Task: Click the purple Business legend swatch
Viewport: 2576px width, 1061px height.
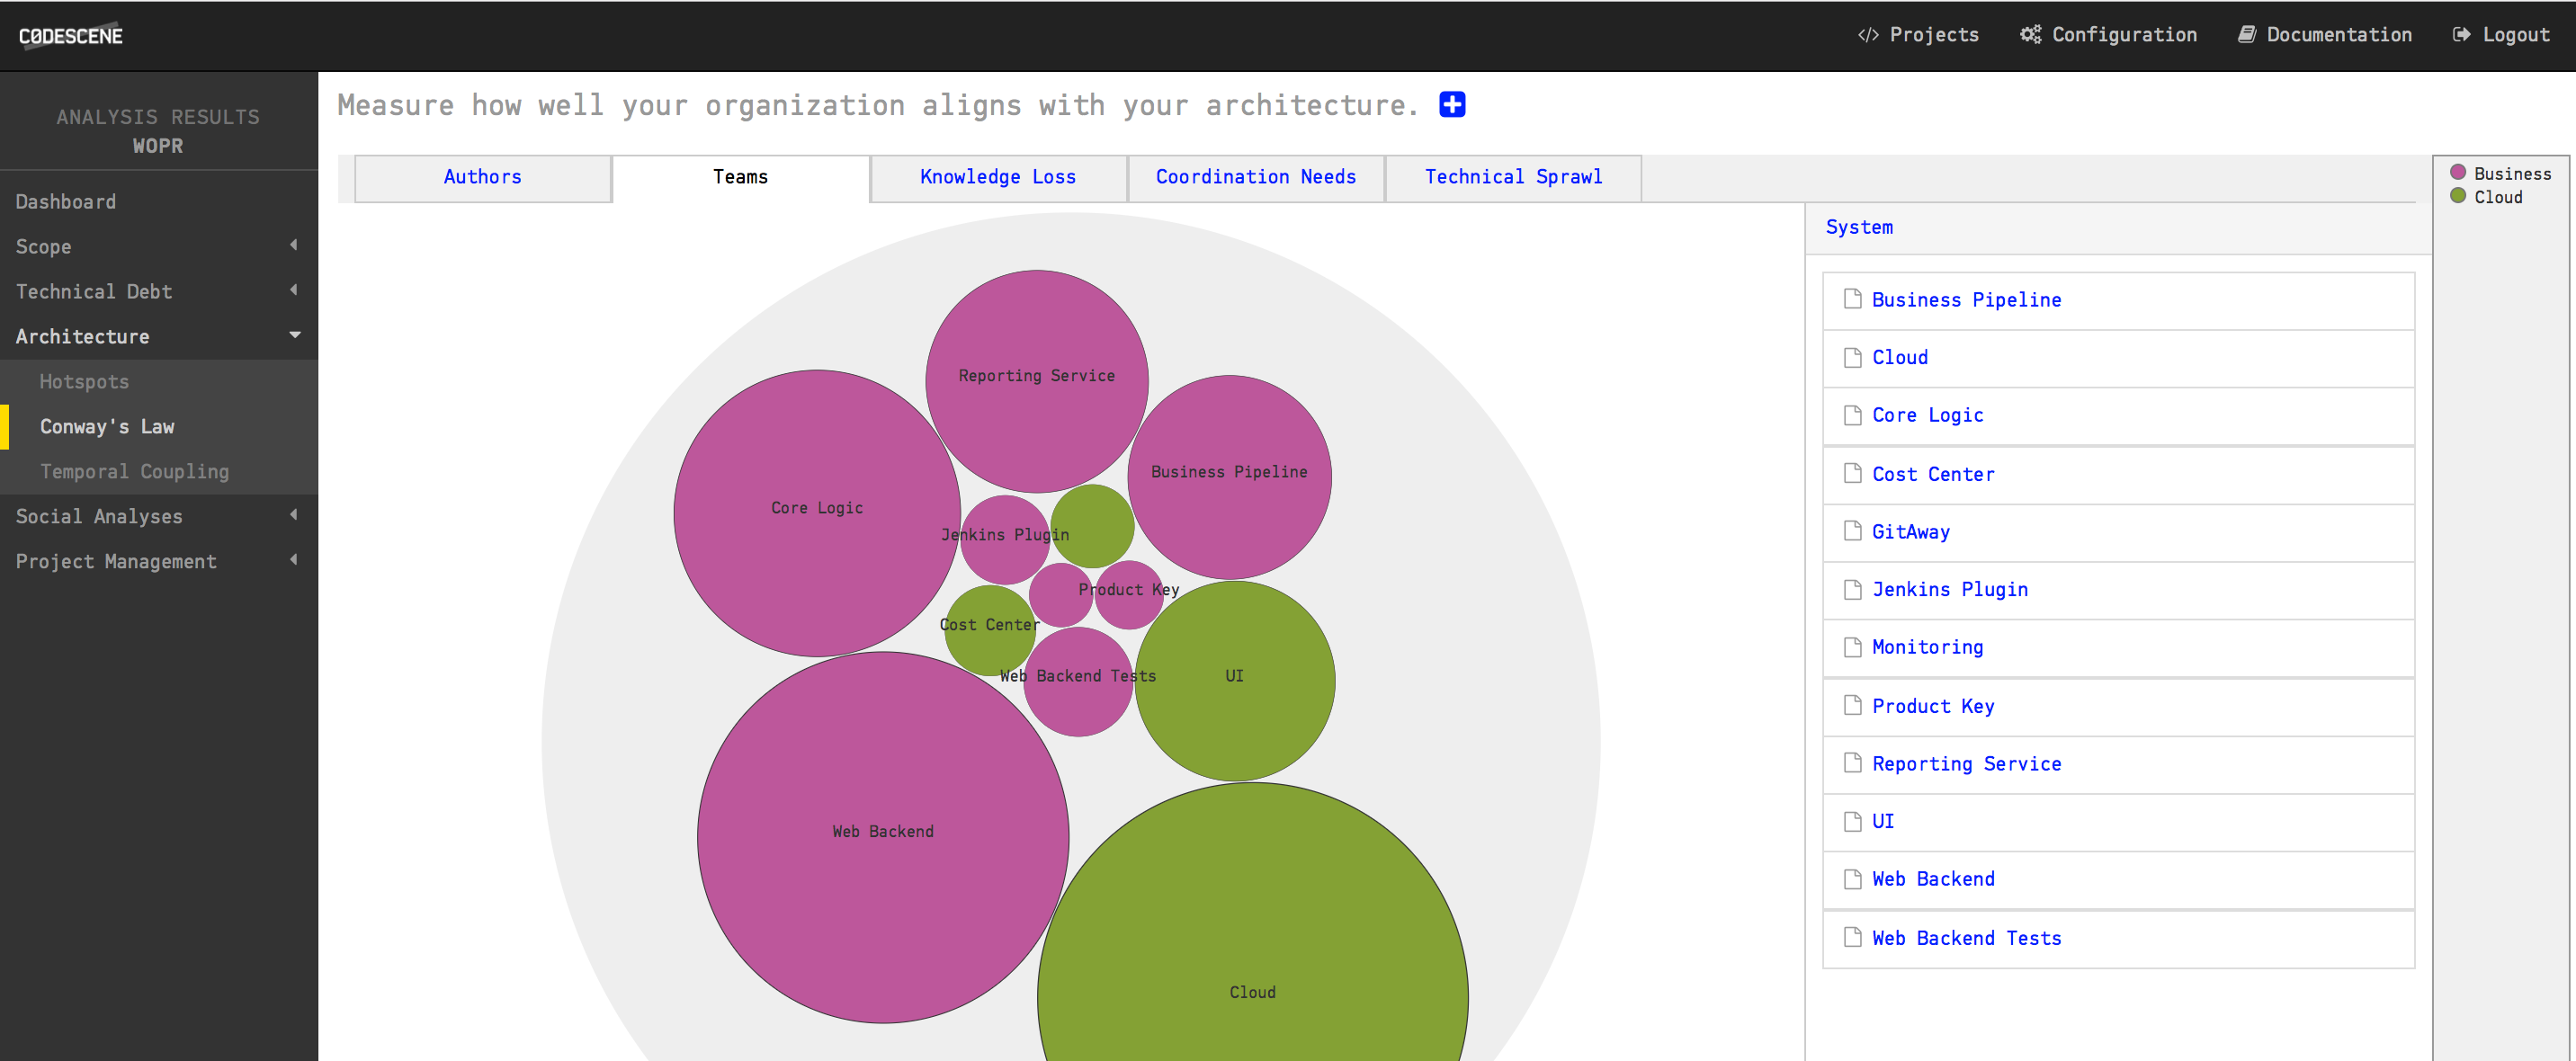Action: [2457, 172]
